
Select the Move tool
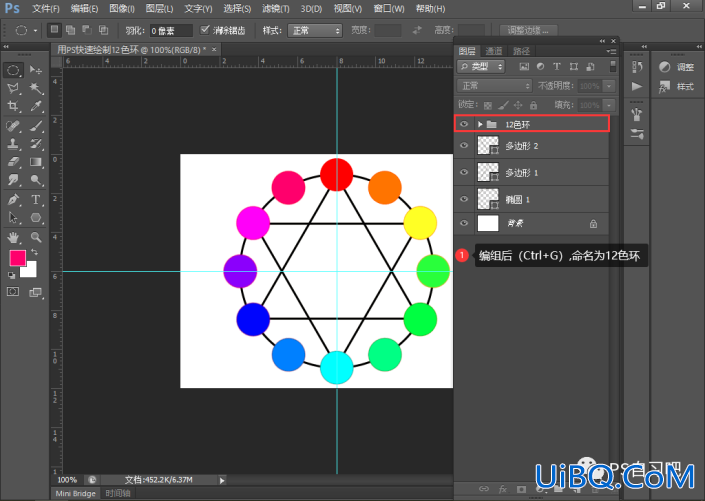tap(36, 70)
